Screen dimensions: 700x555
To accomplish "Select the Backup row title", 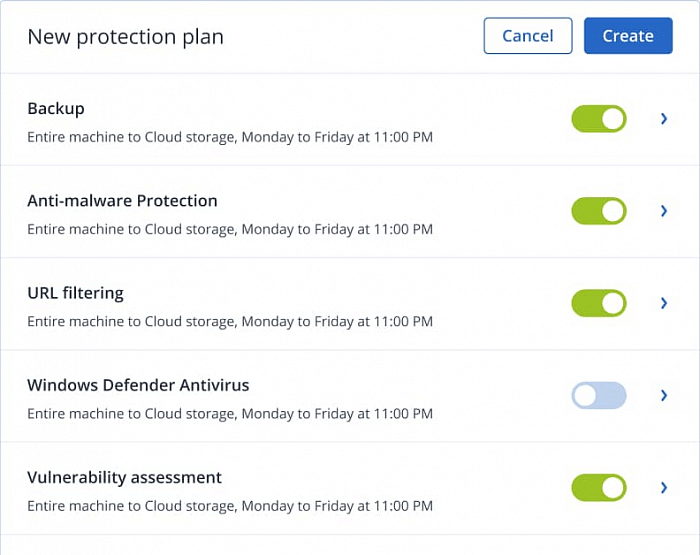I will click(56, 108).
